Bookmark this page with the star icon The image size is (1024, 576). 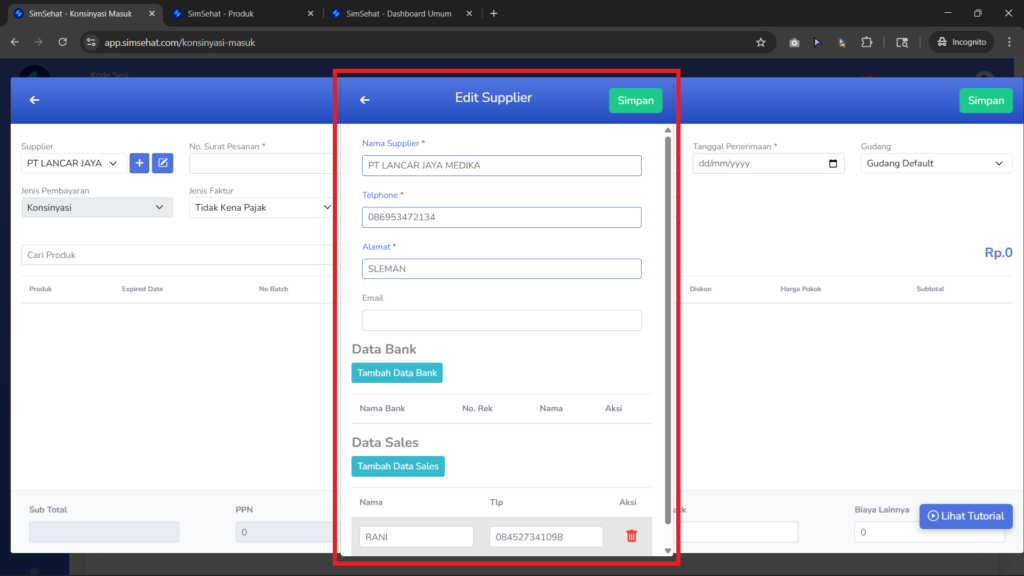point(761,42)
